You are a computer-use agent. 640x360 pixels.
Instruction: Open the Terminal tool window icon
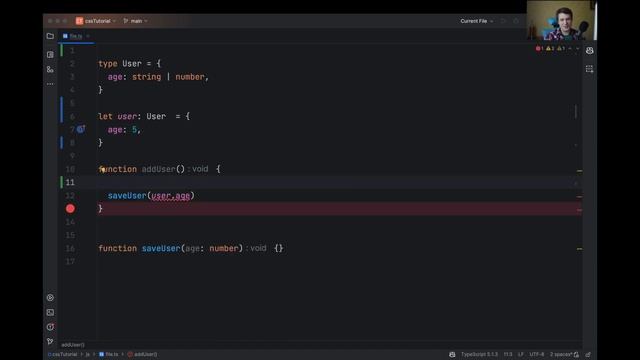click(50, 312)
